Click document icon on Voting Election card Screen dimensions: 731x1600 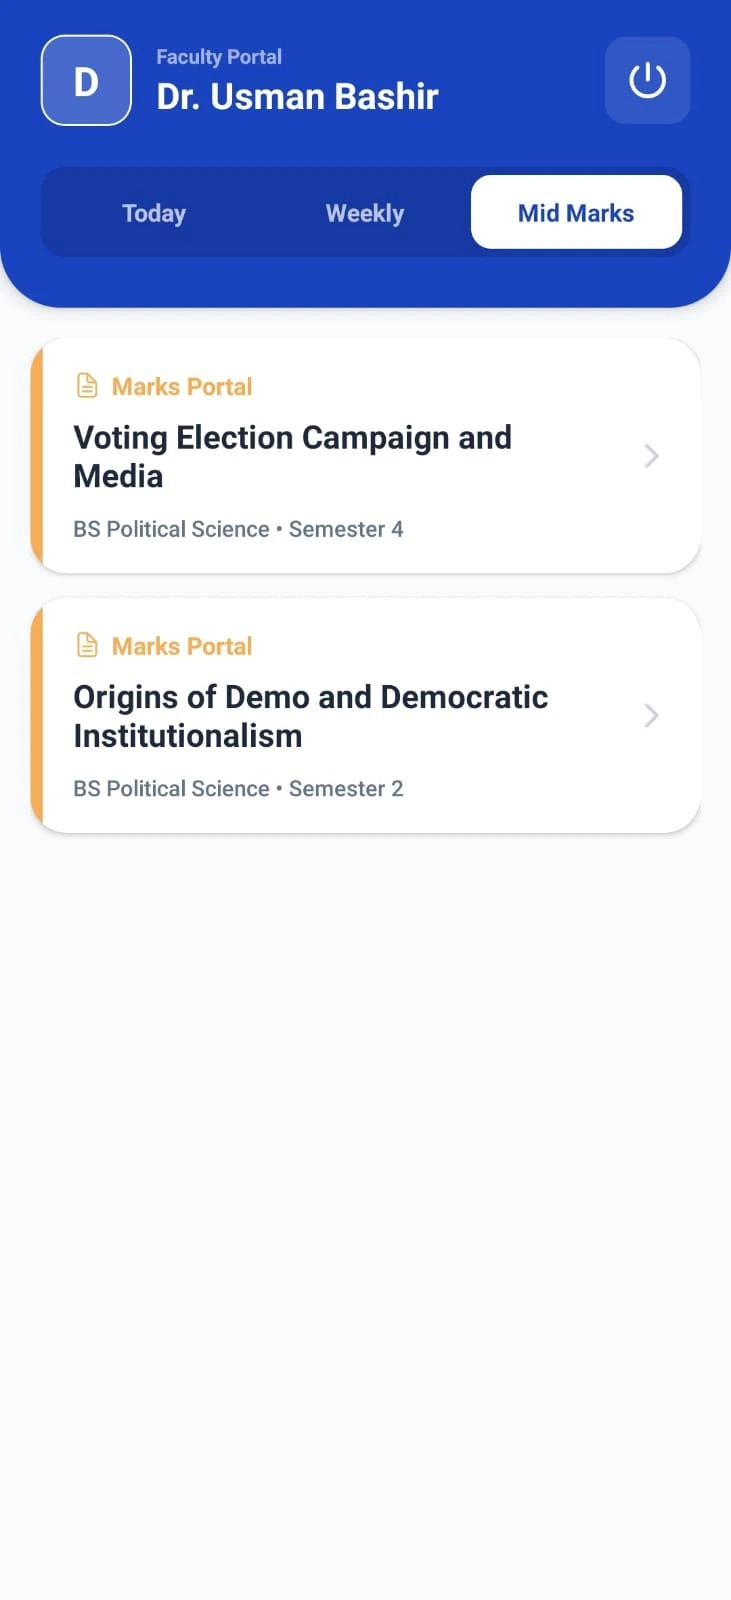tap(87, 386)
